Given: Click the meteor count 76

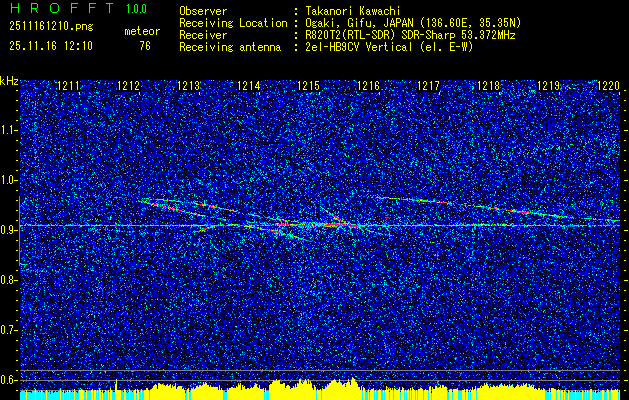Looking at the screenshot, I should coord(145,46).
